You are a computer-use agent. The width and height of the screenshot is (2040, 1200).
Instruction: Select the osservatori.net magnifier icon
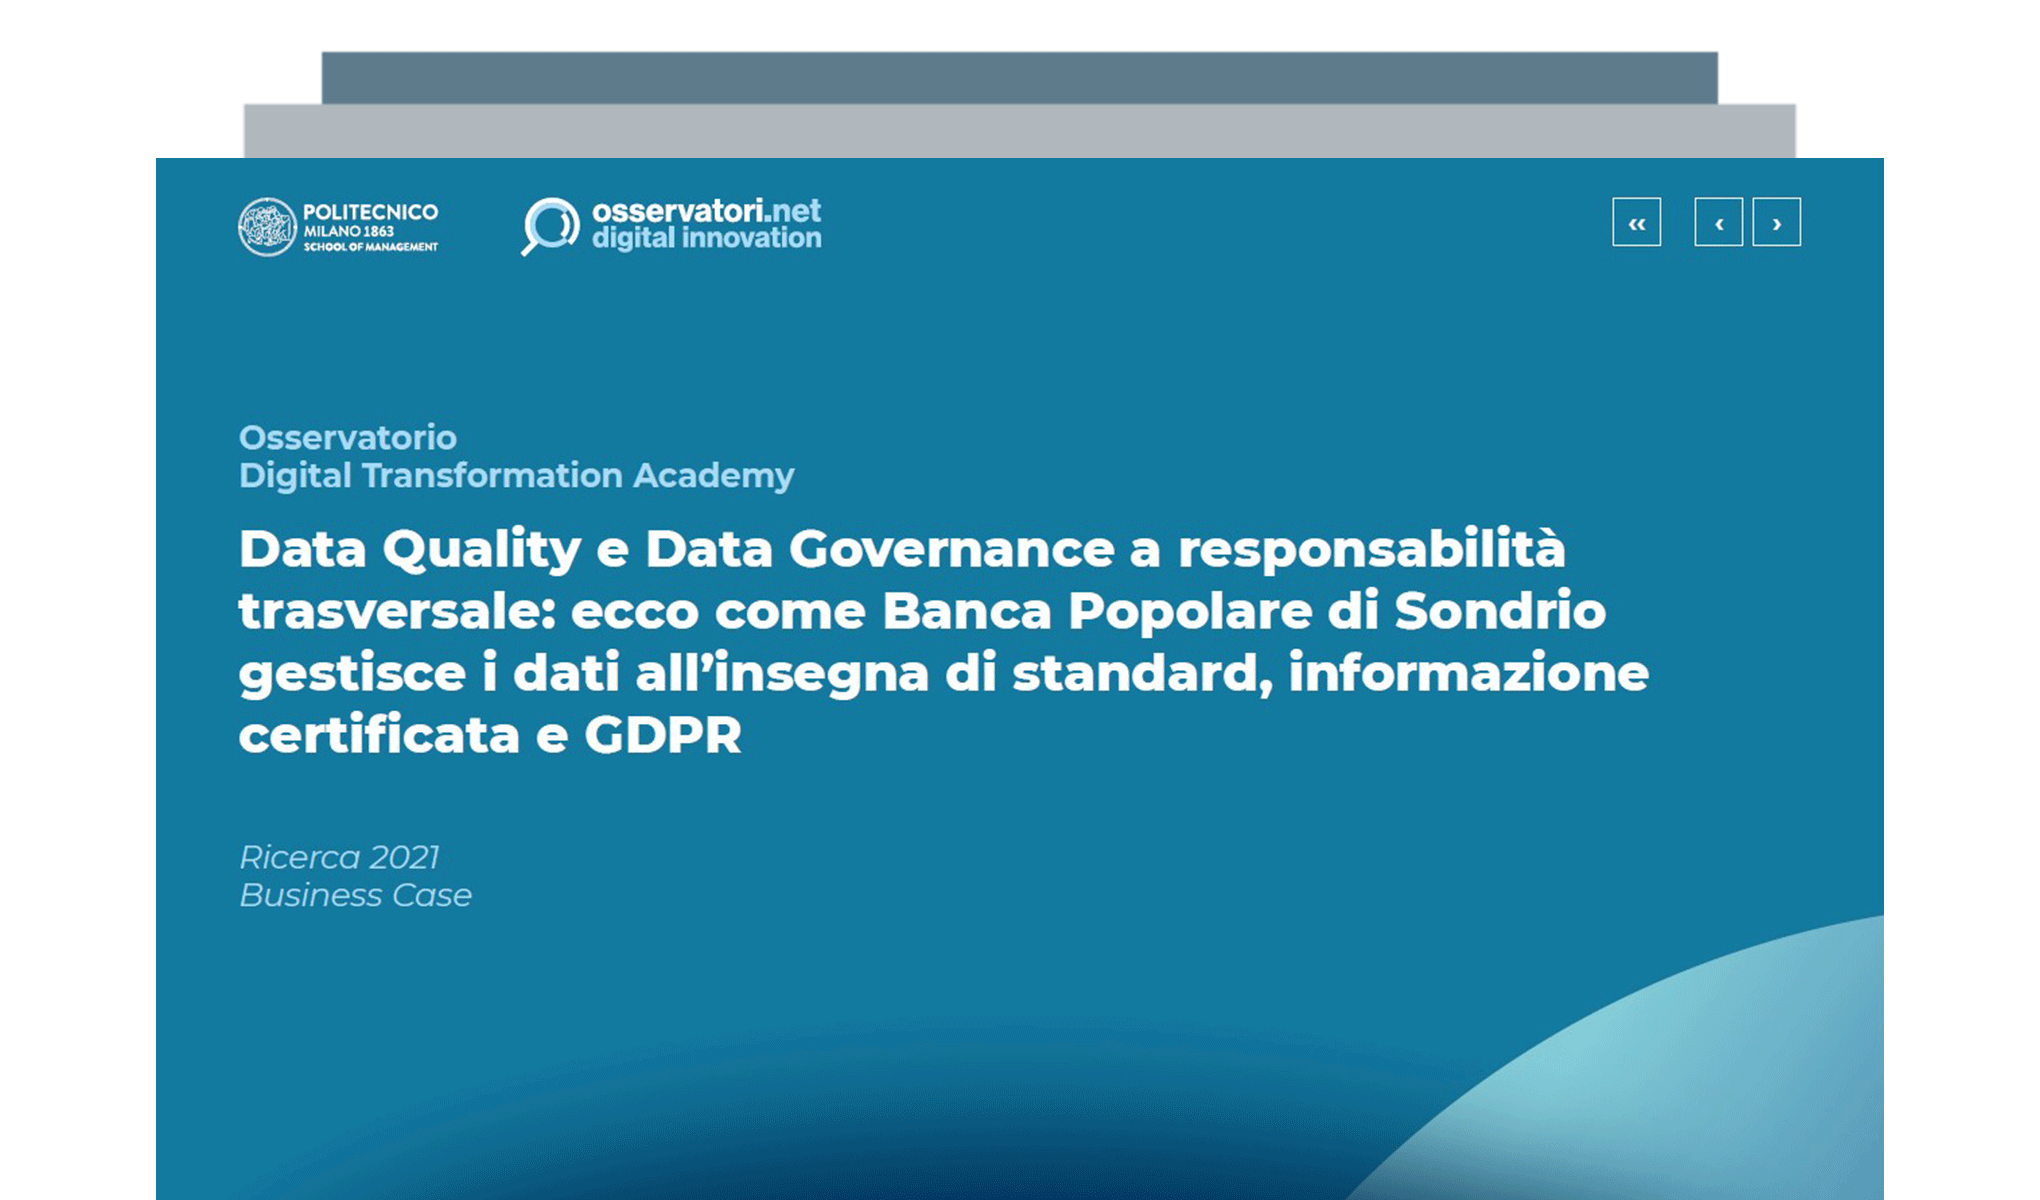548,227
